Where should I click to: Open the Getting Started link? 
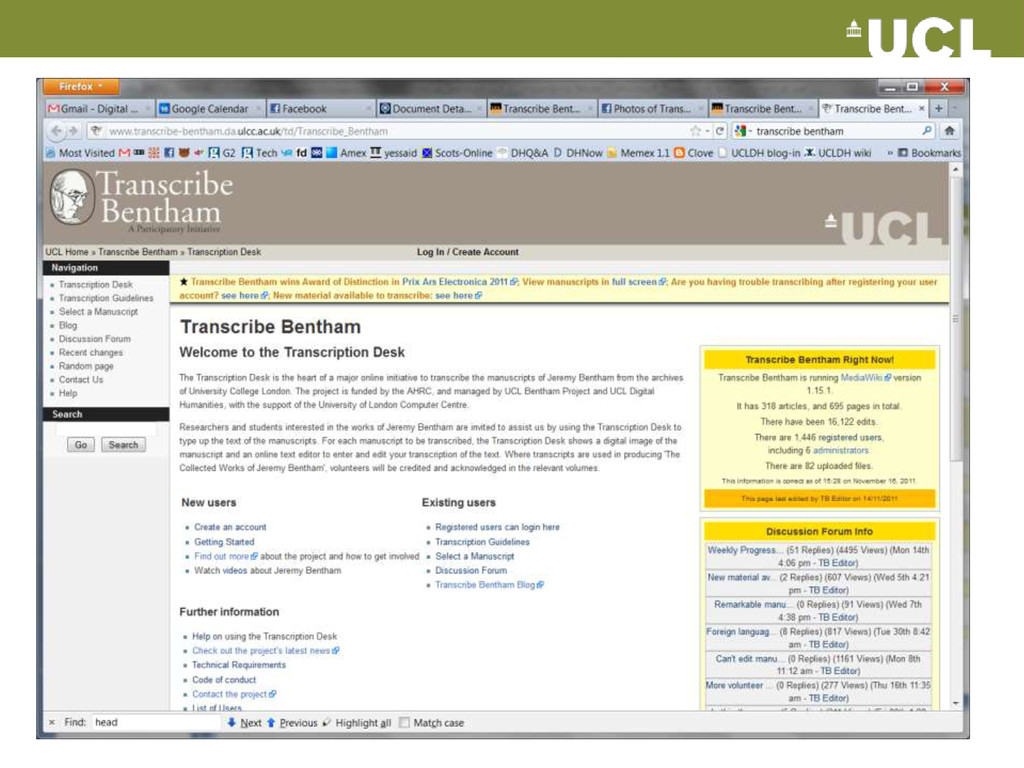[224, 542]
